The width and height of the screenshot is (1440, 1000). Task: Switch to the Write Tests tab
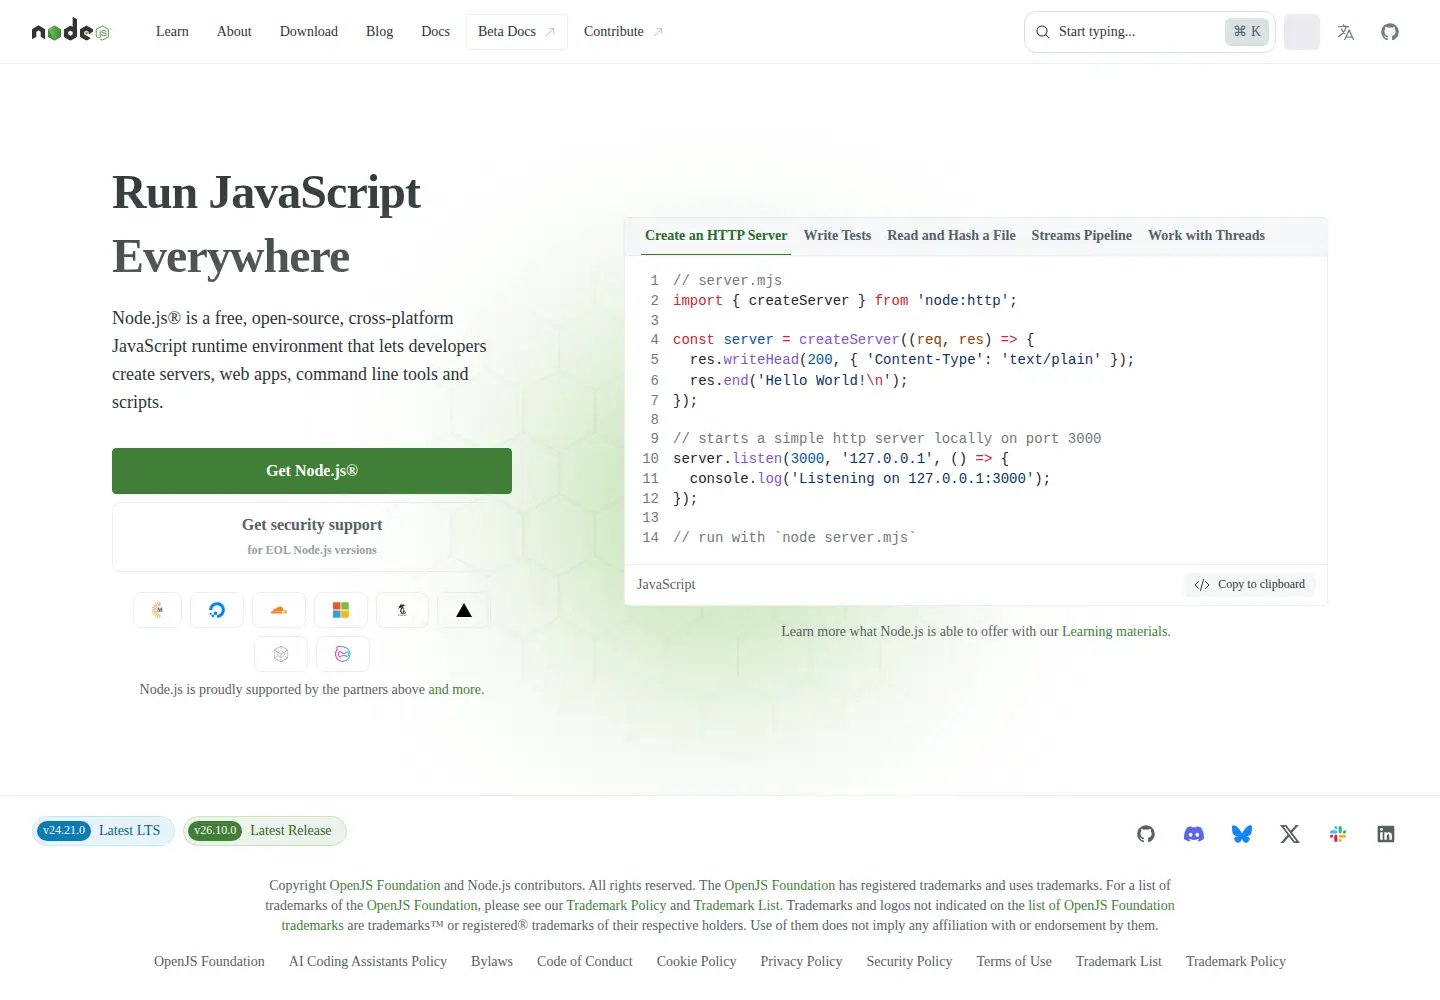(838, 236)
